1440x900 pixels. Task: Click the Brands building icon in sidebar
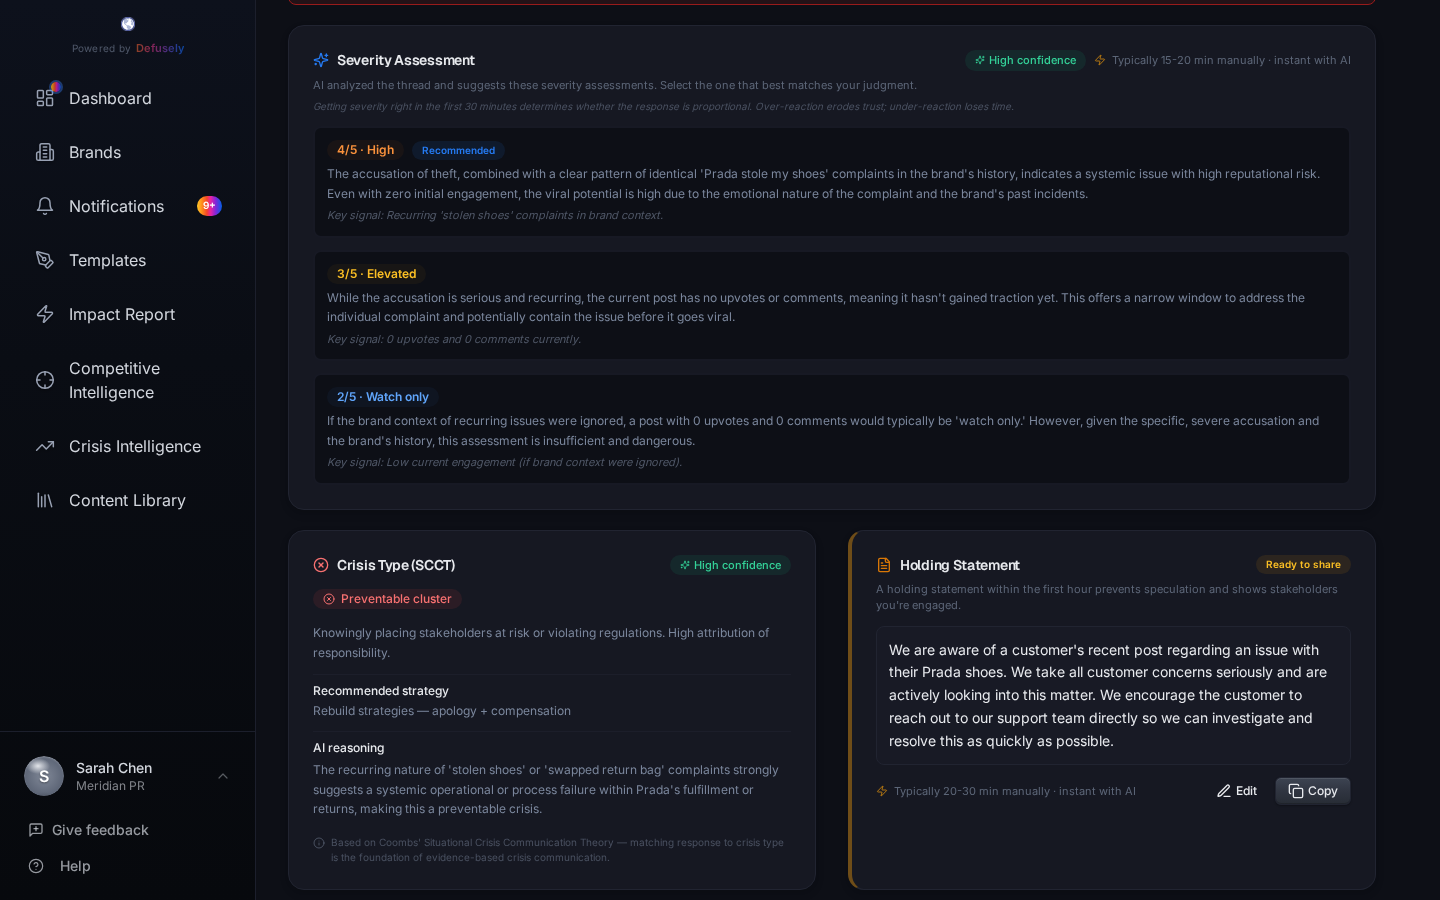(45, 152)
